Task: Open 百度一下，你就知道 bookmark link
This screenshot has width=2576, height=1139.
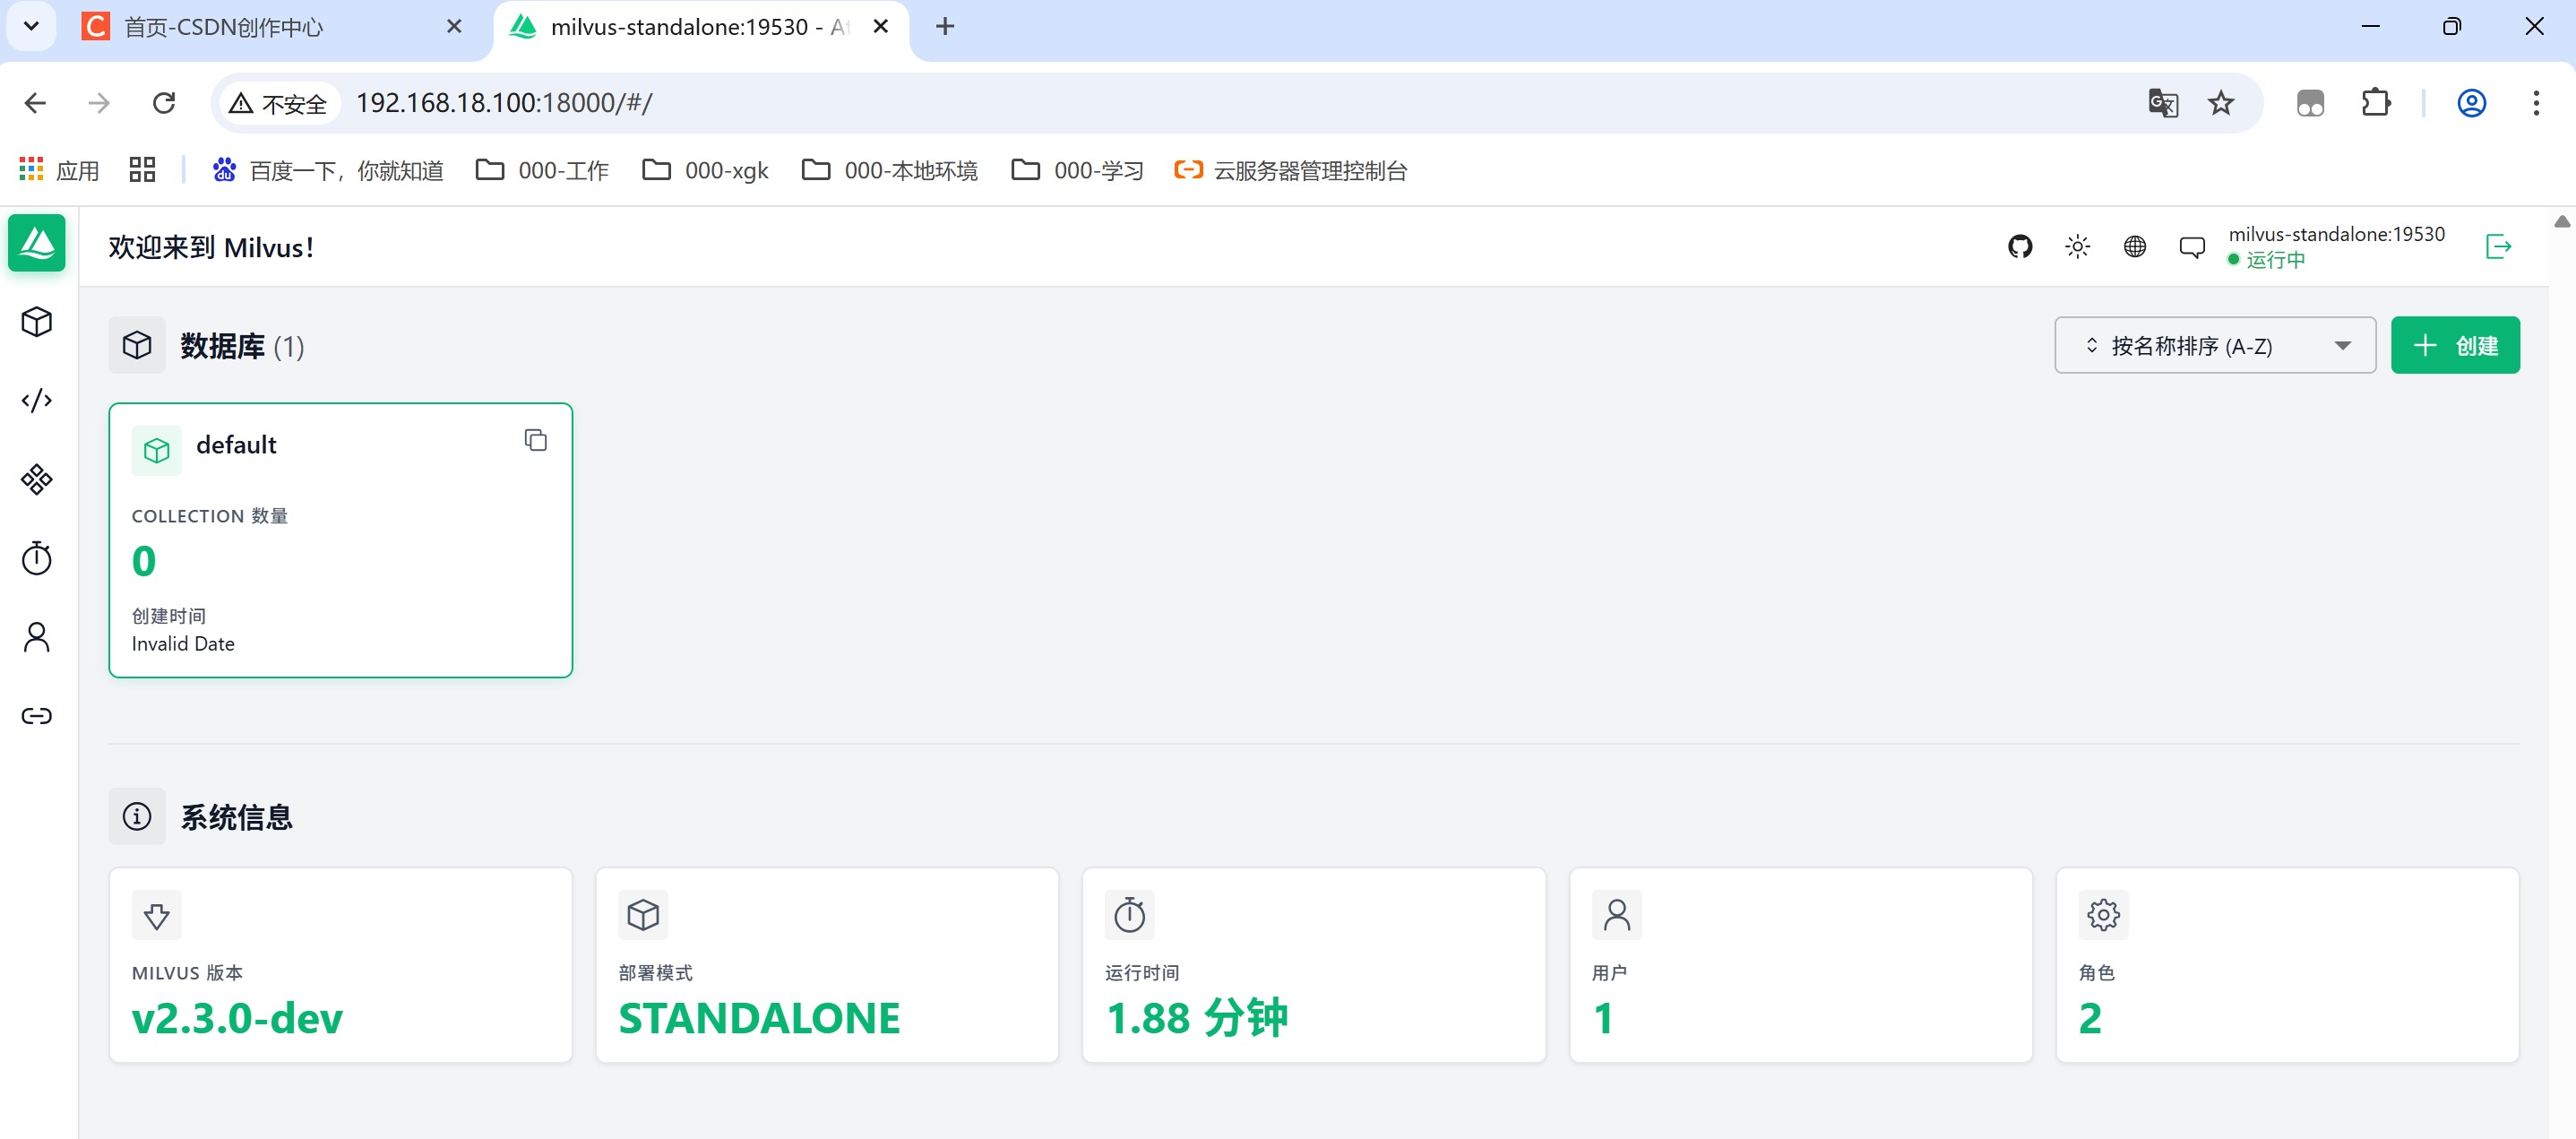Action: (328, 171)
